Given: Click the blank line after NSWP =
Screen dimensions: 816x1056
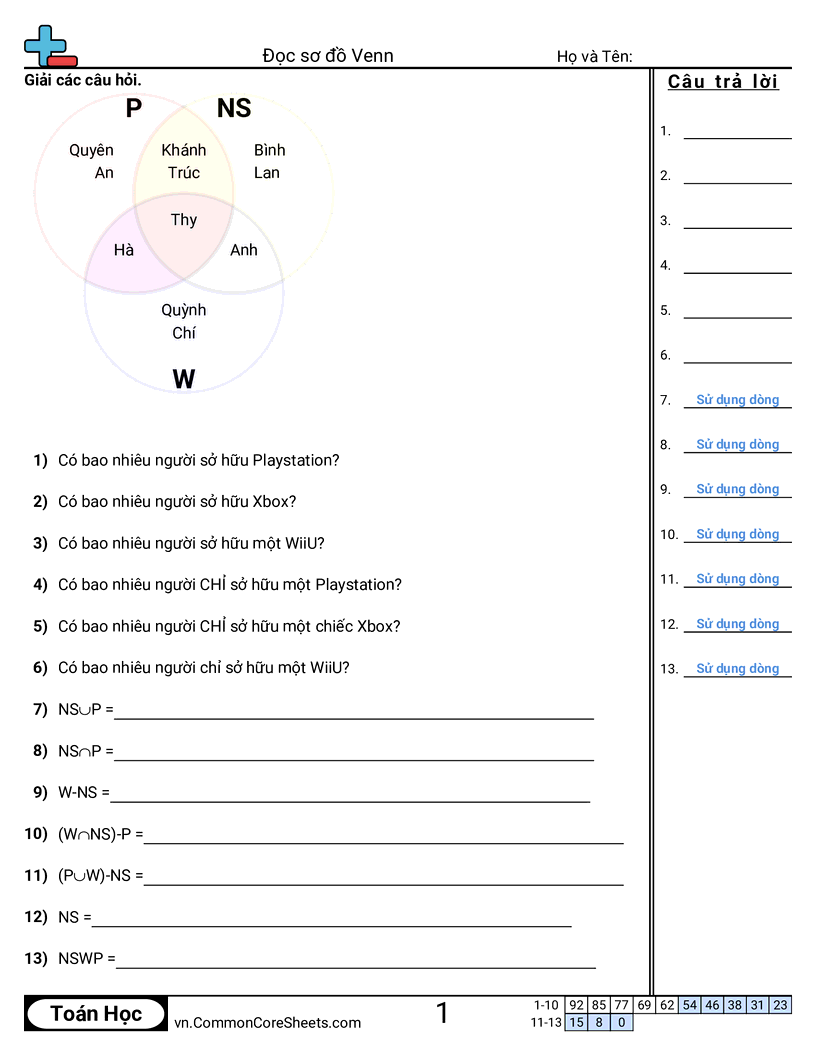Looking at the screenshot, I should point(356,961).
